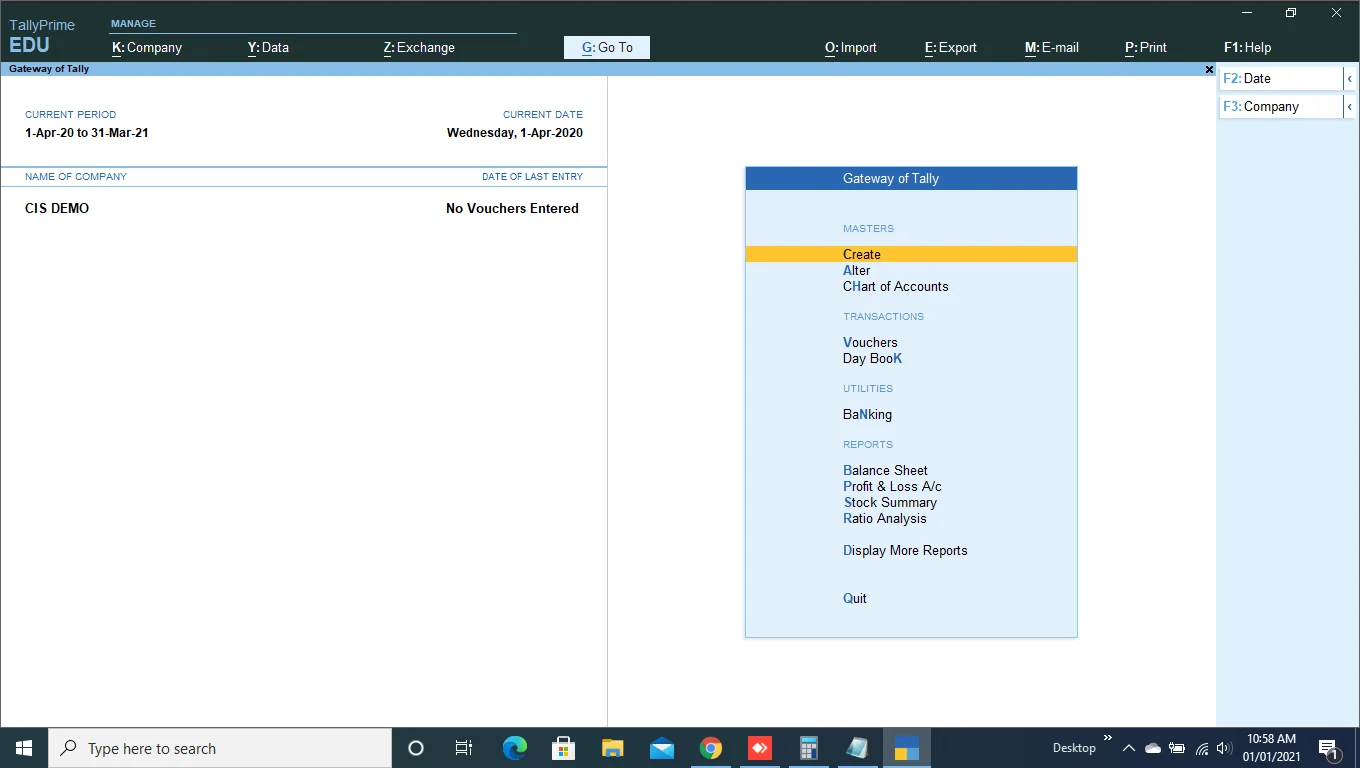The image size is (1360, 768).
Task: Show hidden system tray icons
Action: pos(1129,748)
